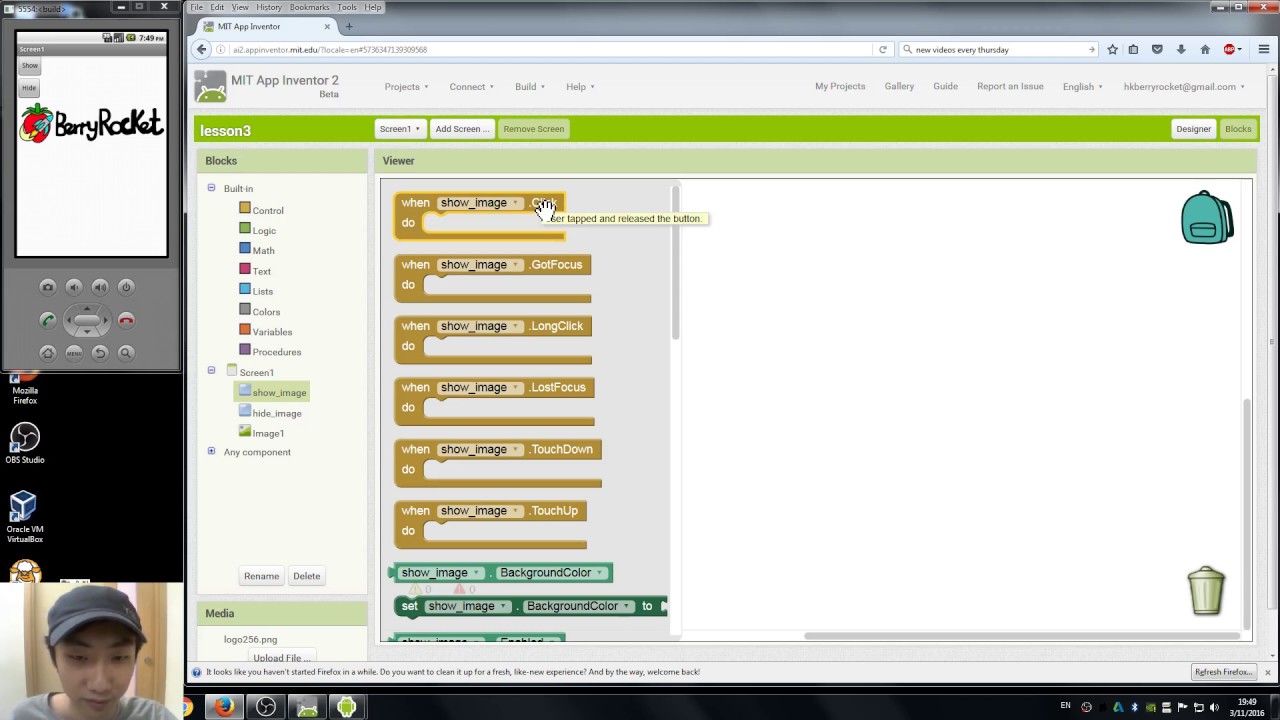This screenshot has width=1280, height=720.
Task: Bookmark this page with the star icon
Action: pyautogui.click(x=1112, y=49)
